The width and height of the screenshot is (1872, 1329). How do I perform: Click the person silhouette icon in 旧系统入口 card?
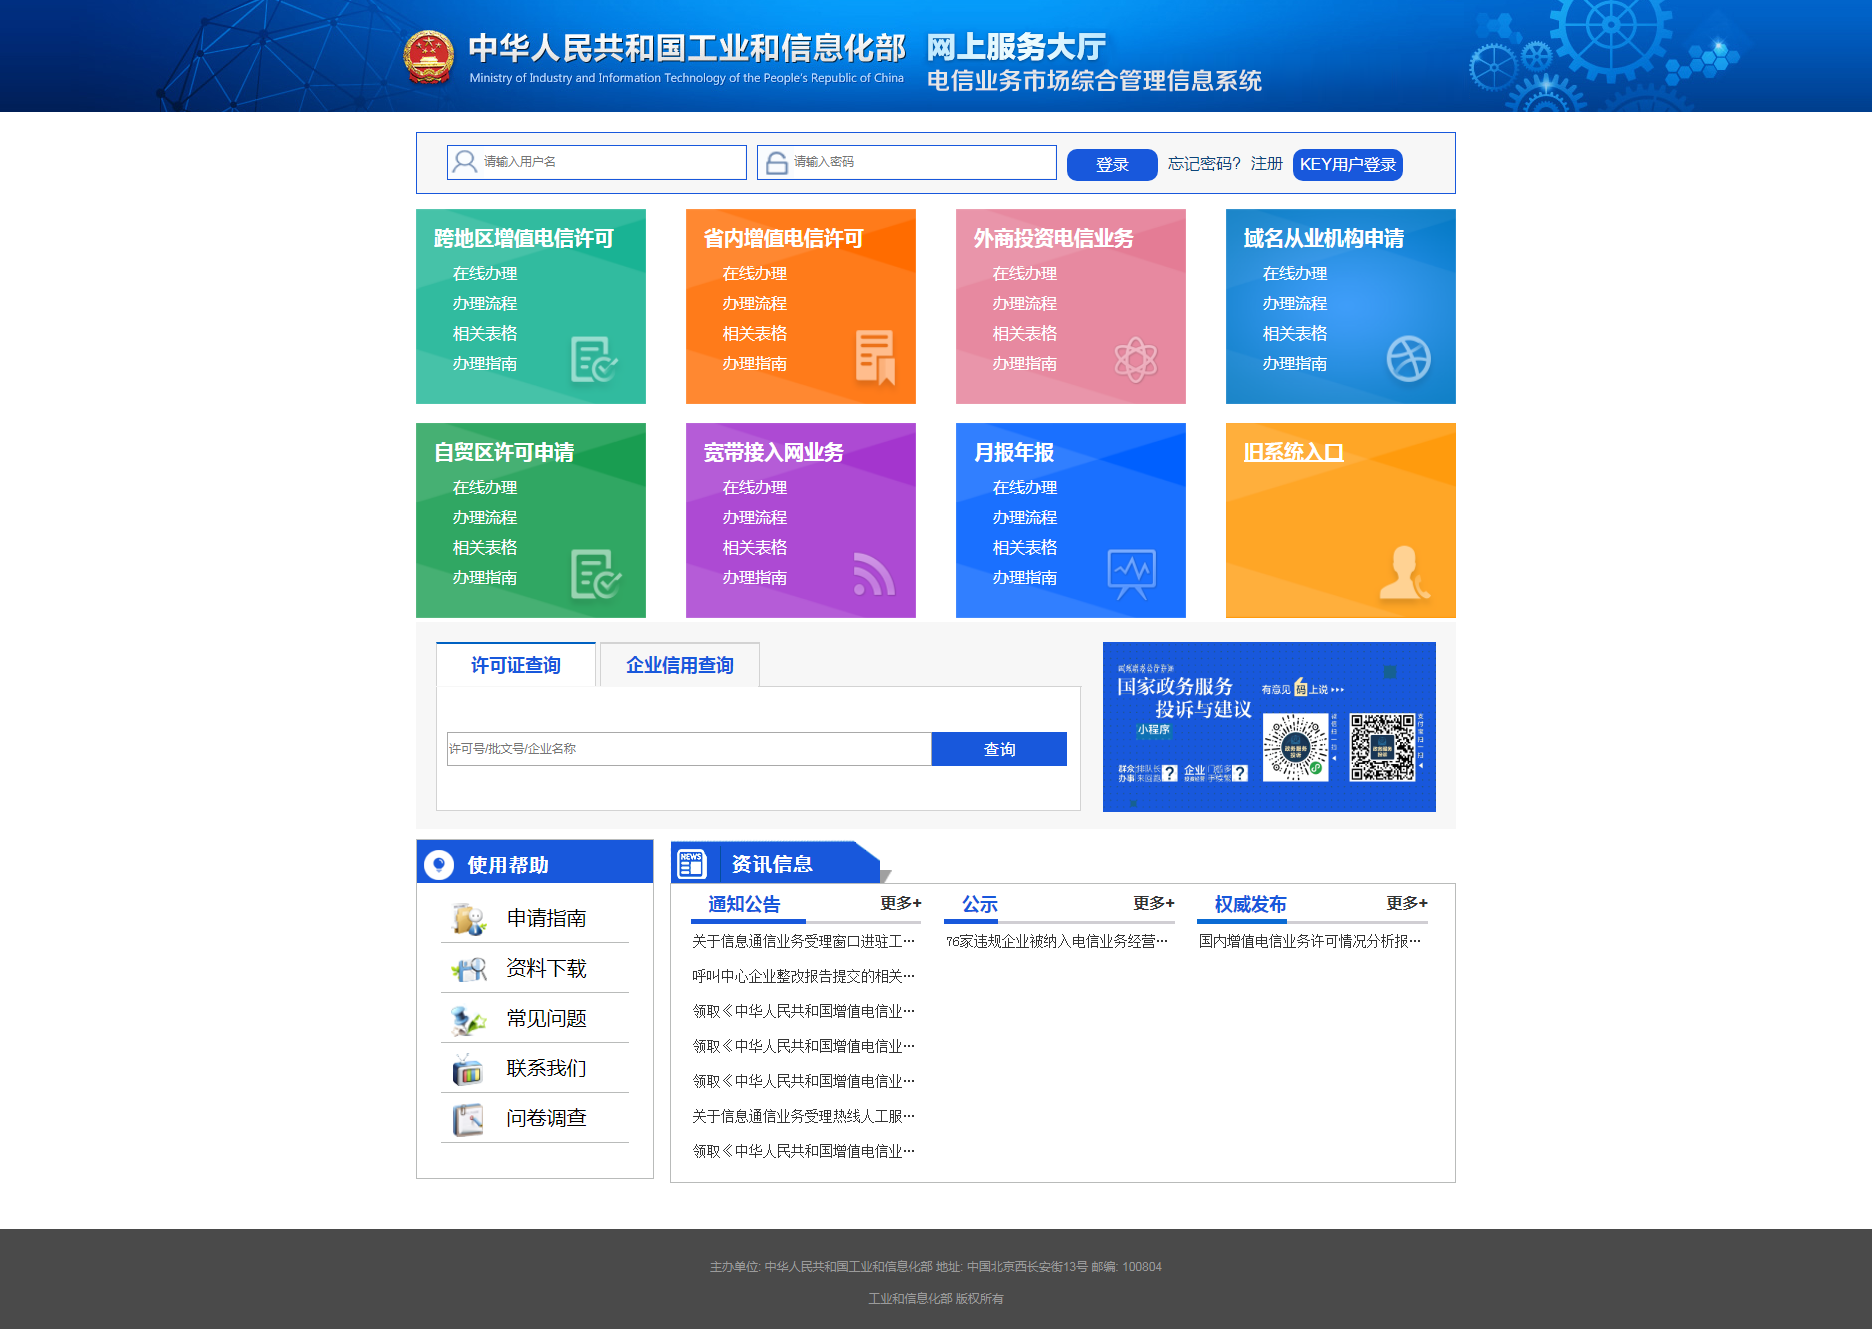[1404, 573]
